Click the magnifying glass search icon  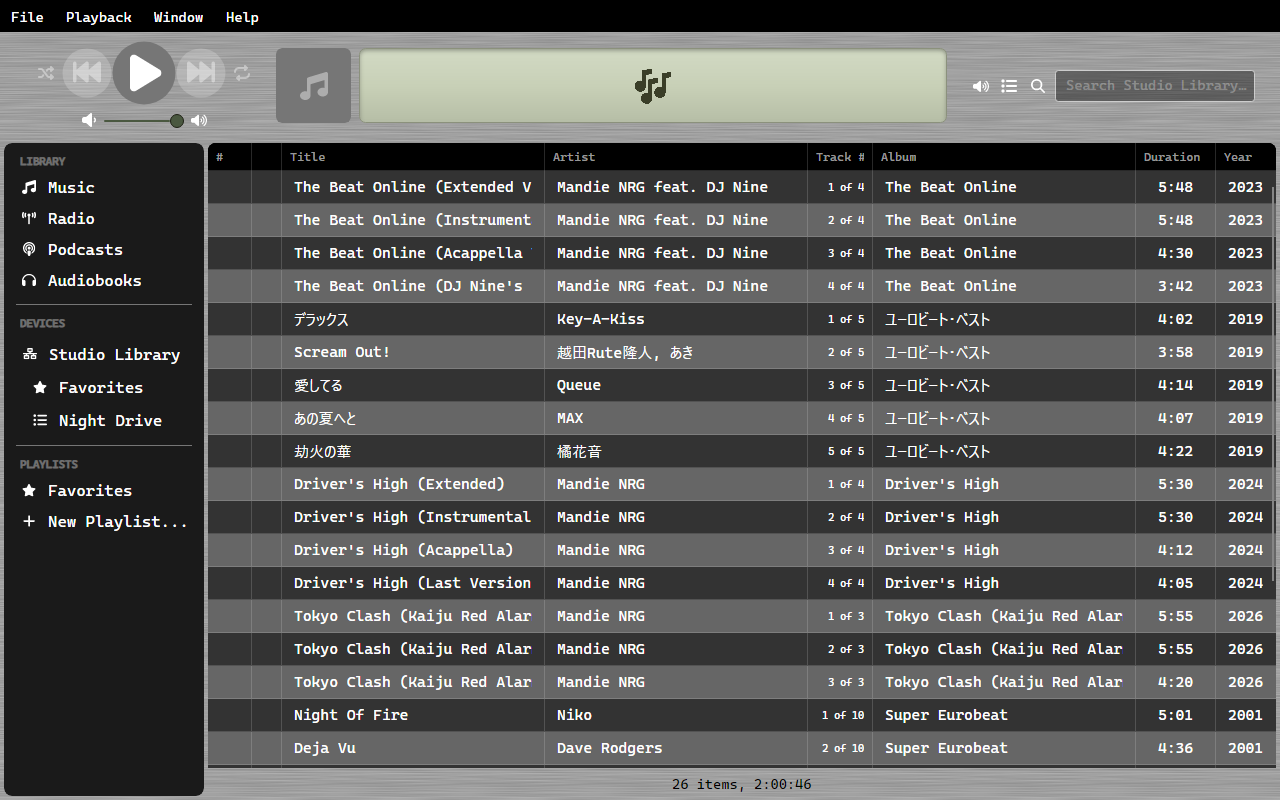click(1038, 86)
